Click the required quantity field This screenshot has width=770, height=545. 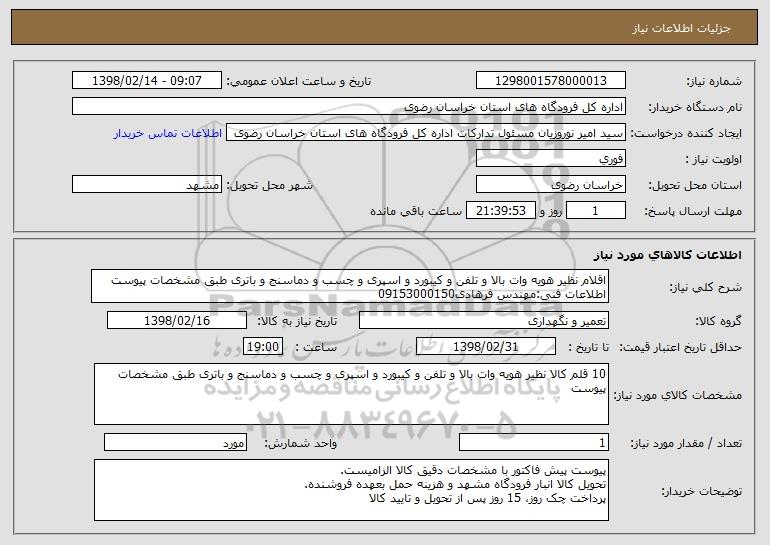pos(534,442)
